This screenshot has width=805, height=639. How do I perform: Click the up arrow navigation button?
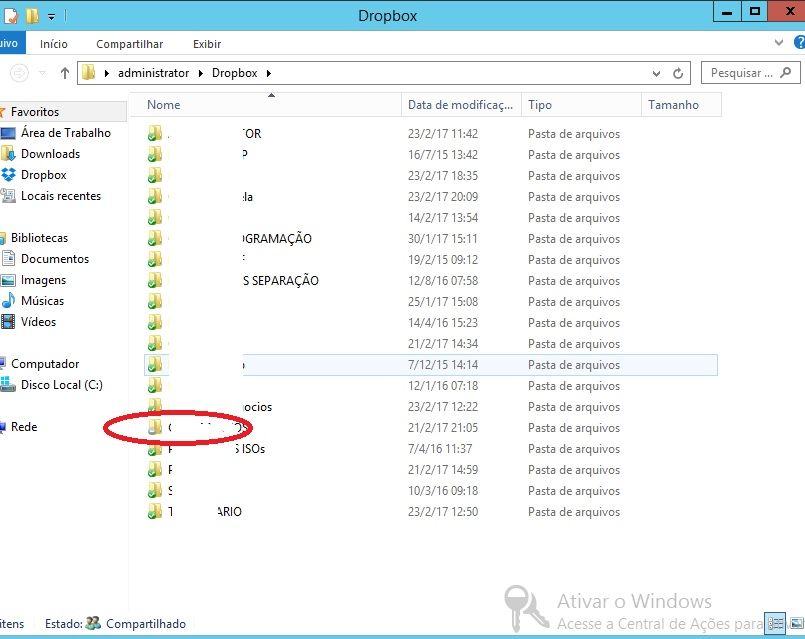pyautogui.click(x=65, y=73)
